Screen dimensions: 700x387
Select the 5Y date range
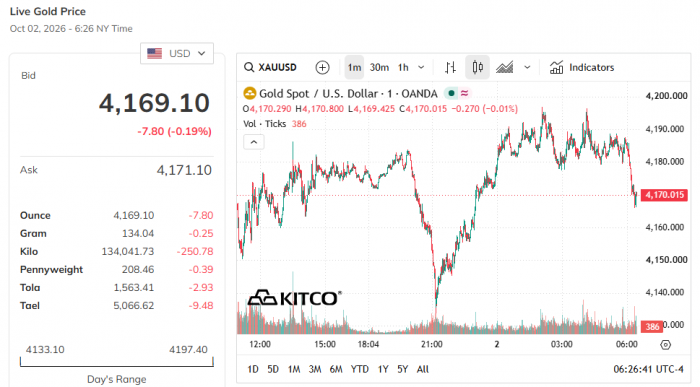(x=403, y=369)
